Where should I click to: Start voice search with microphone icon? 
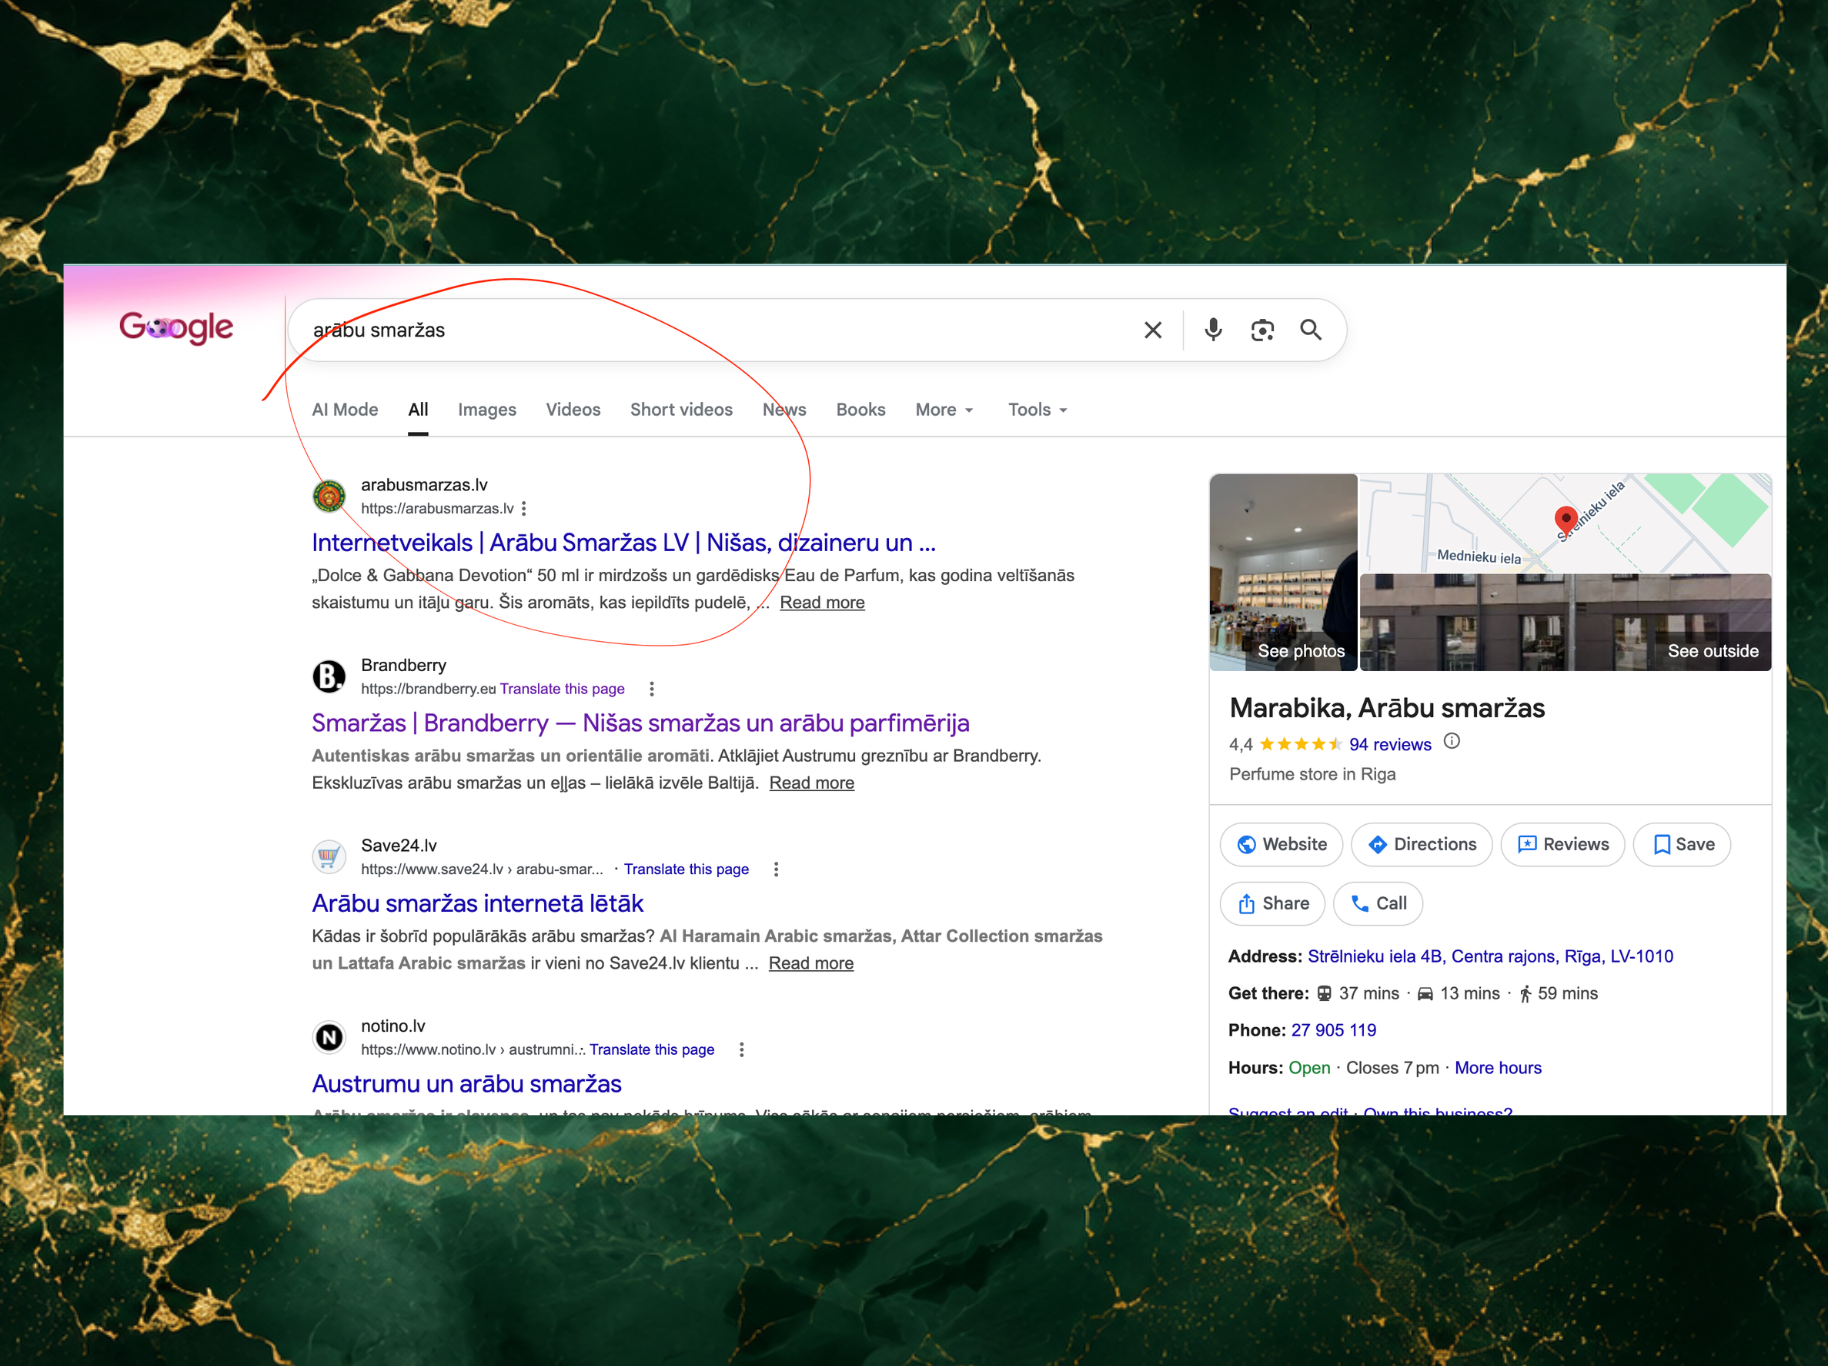pos(1213,330)
